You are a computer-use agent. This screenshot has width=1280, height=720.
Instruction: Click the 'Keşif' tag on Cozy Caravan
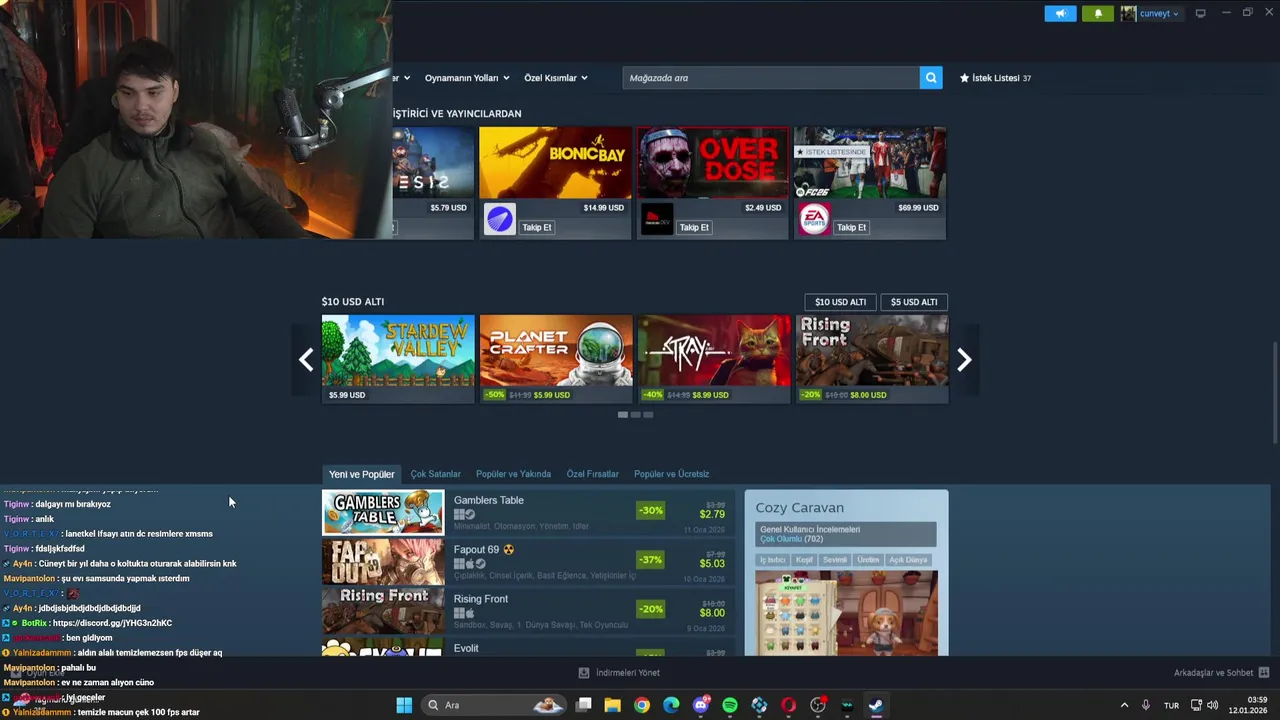tap(804, 560)
